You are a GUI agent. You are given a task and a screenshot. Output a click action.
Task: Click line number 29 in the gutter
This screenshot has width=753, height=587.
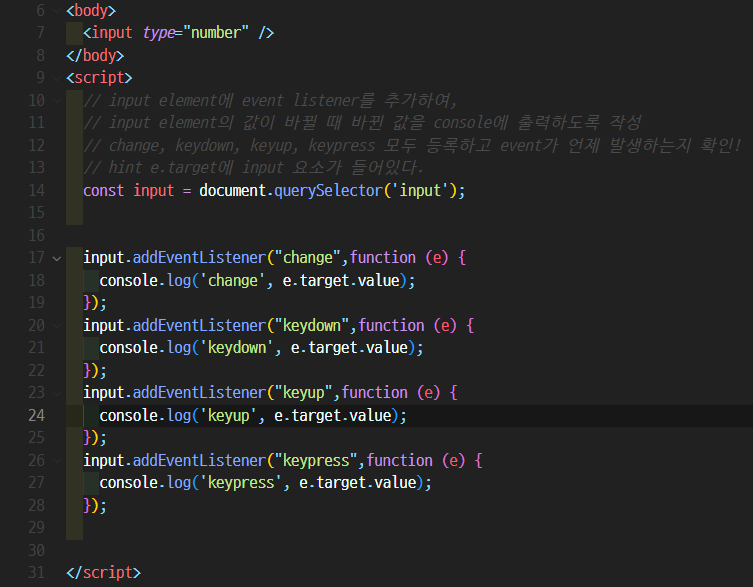[x=36, y=527]
